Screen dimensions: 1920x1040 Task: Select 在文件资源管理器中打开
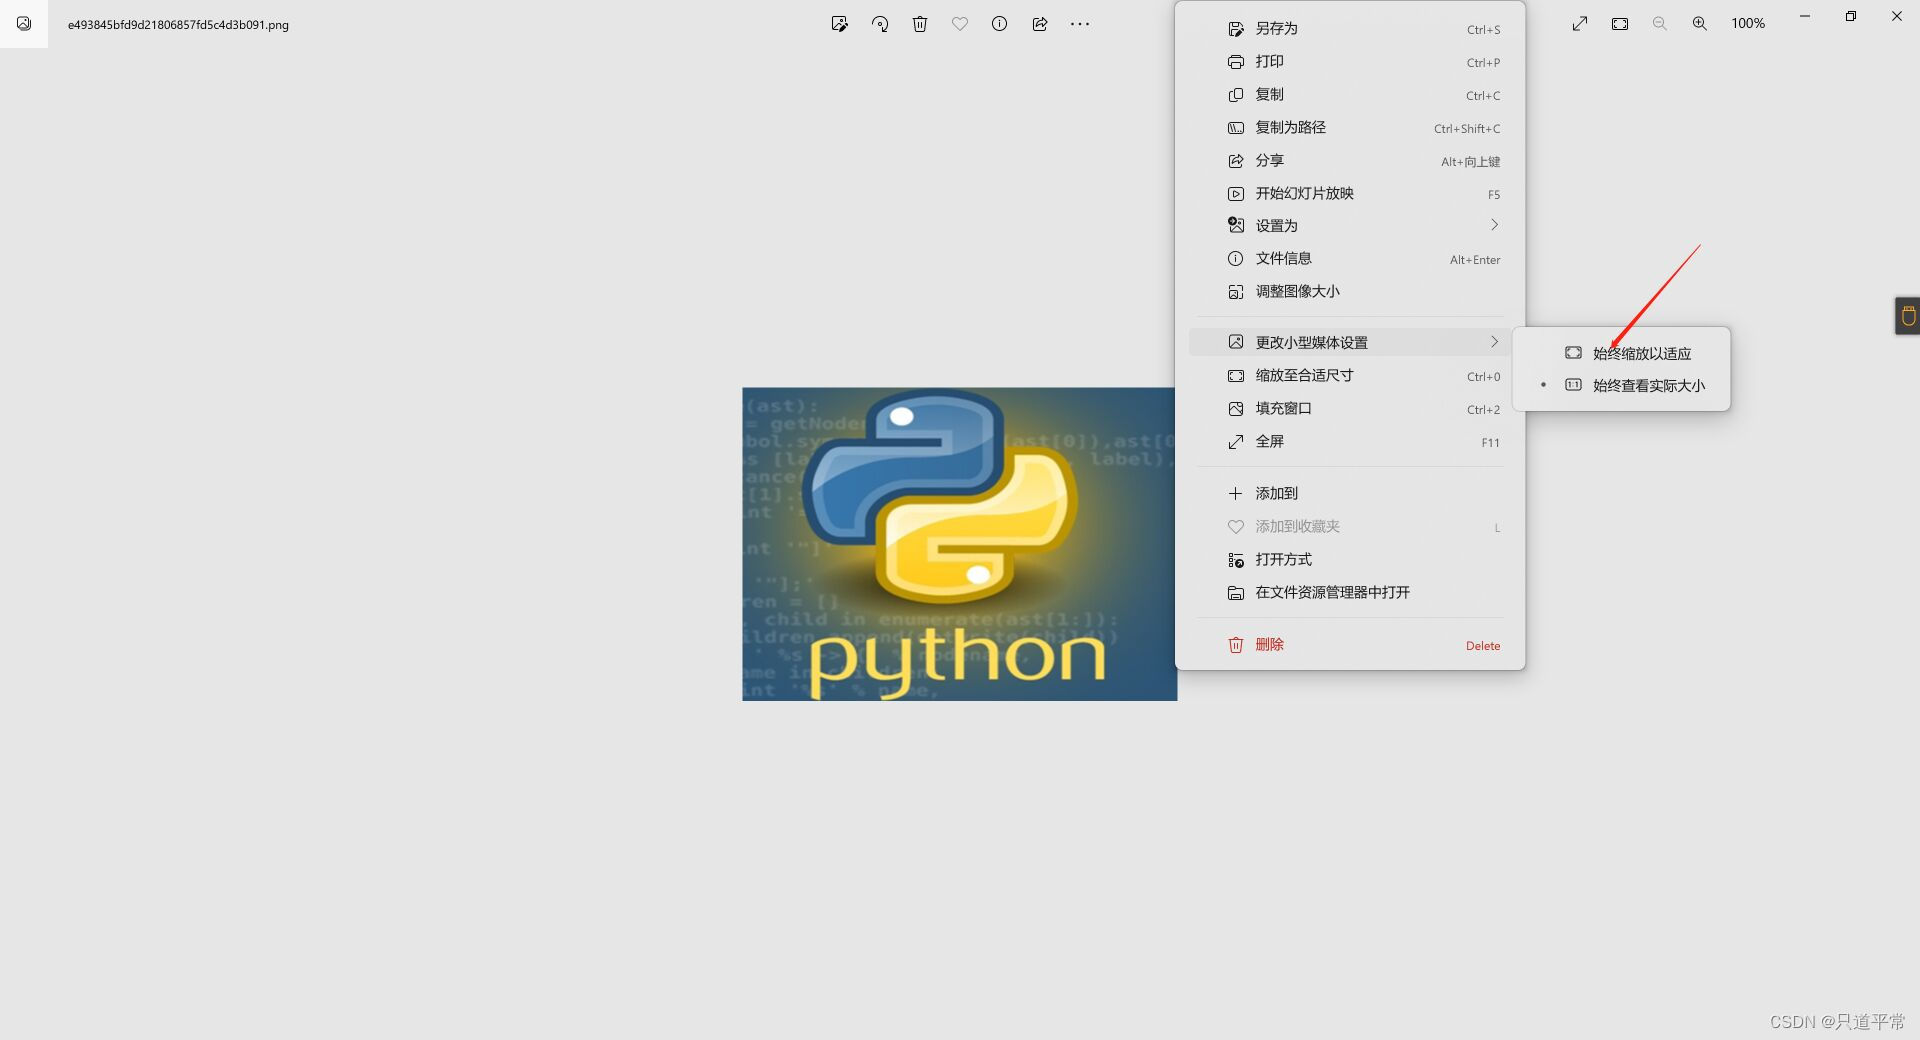coord(1350,593)
